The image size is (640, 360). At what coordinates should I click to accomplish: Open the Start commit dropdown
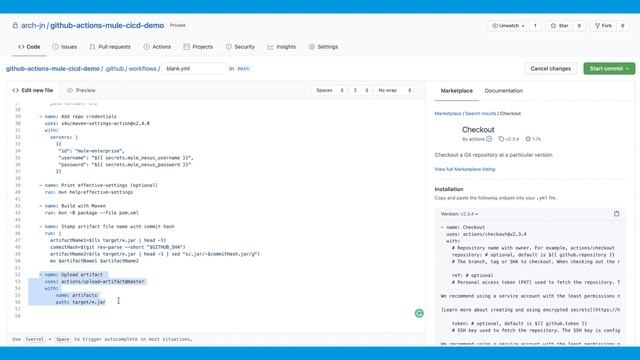[609, 69]
